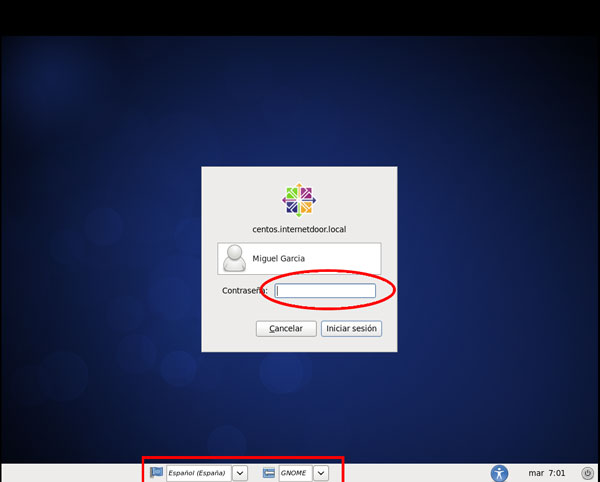Click the Contraseña password field

[325, 291]
